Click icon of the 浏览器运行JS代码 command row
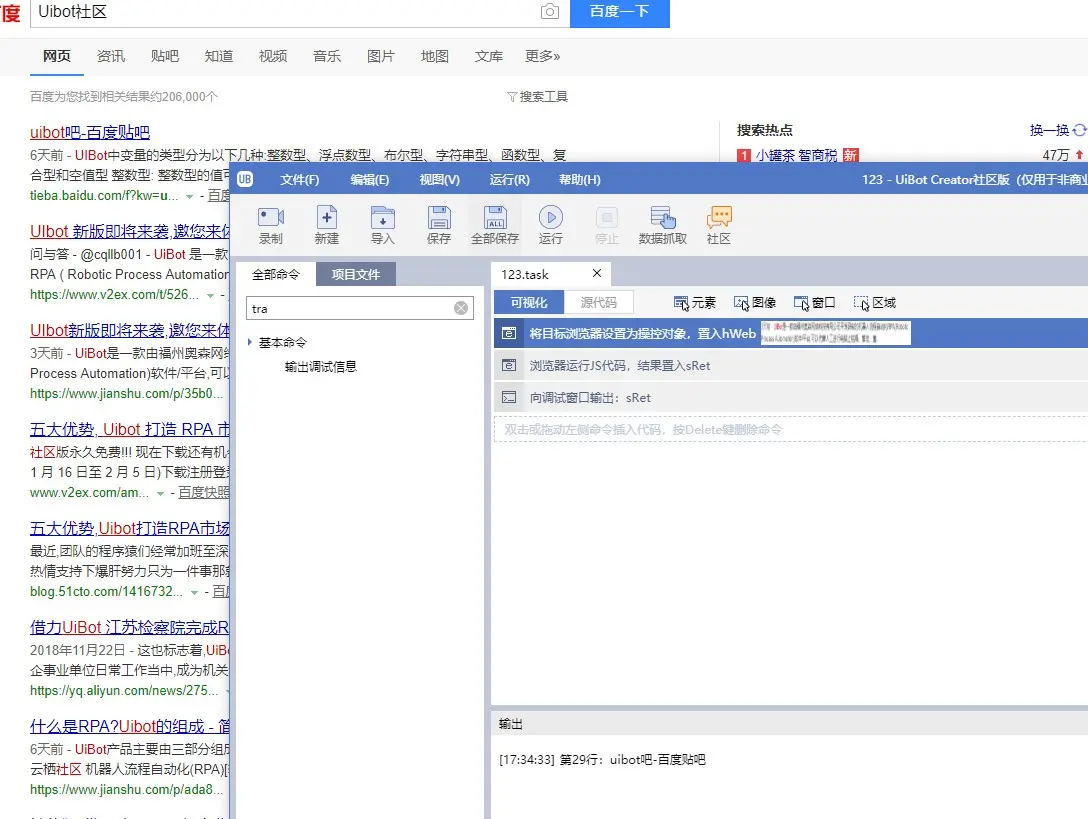Viewport: 1088px width, 819px height. [509, 365]
